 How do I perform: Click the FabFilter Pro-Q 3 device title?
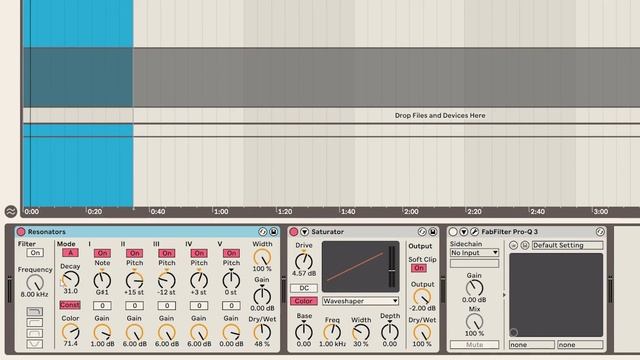(x=509, y=232)
